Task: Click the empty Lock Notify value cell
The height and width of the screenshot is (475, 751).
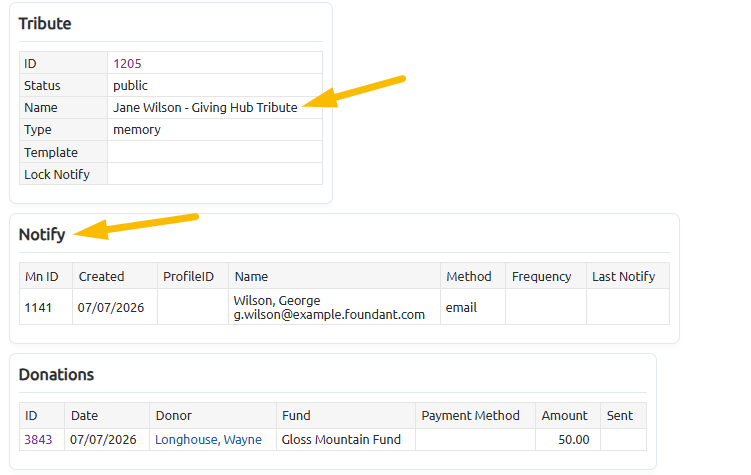Action: (x=215, y=174)
